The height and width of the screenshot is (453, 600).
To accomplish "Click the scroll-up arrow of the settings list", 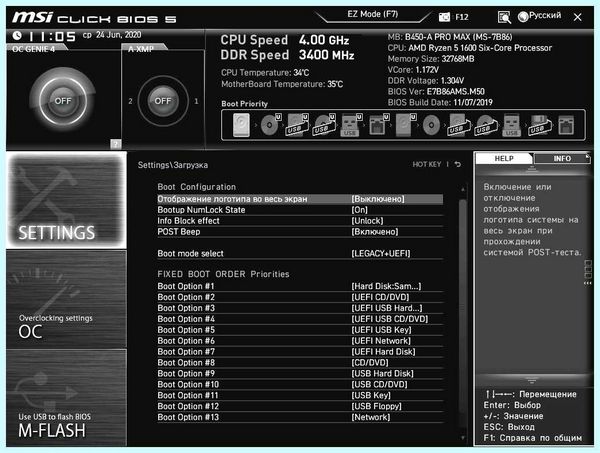I will click(463, 189).
